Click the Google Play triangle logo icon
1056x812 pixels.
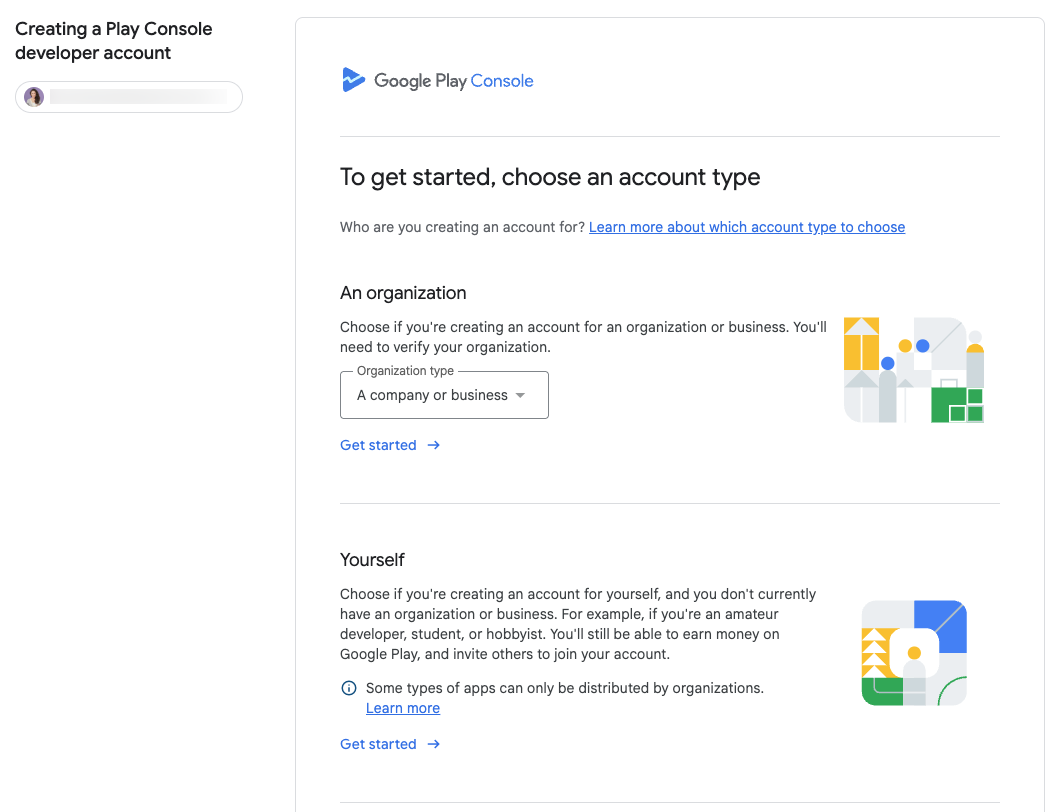[x=354, y=80]
